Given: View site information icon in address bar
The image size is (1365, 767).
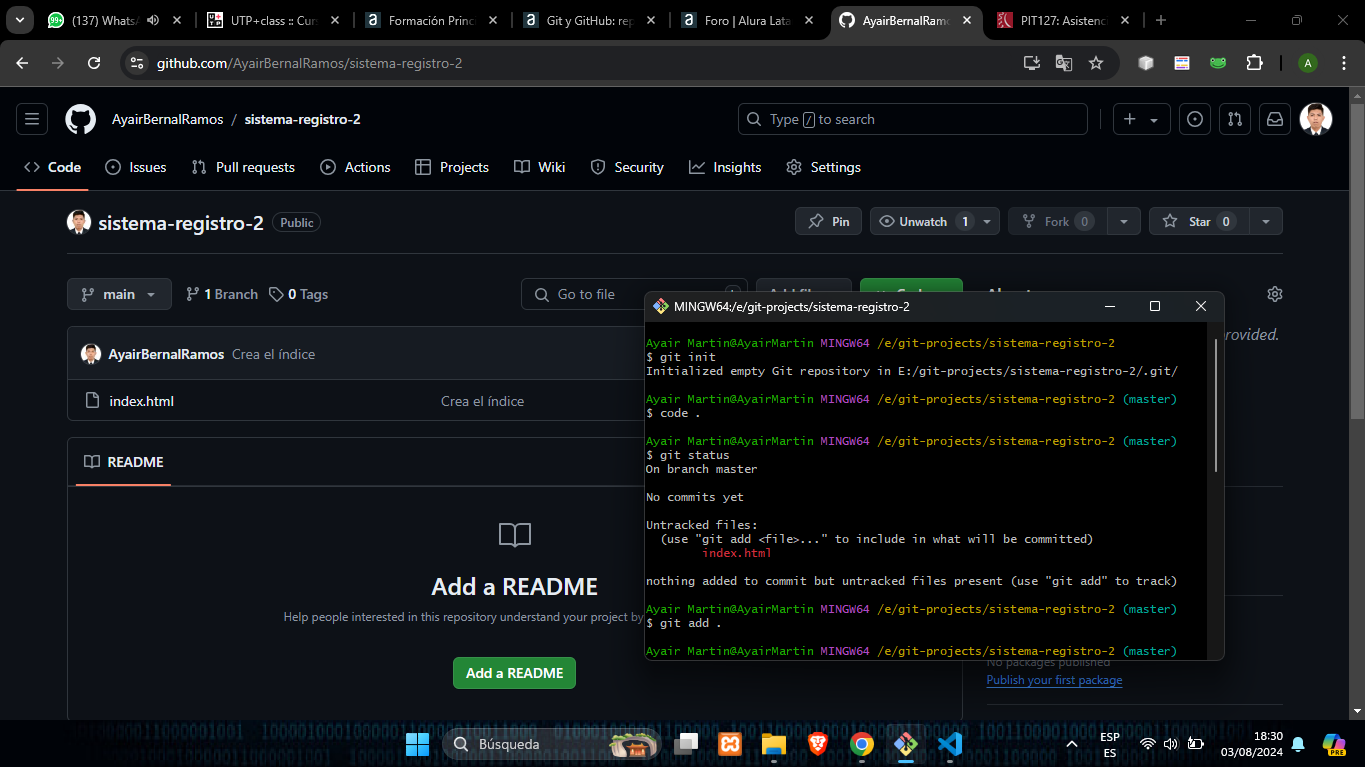Looking at the screenshot, I should point(138,63).
